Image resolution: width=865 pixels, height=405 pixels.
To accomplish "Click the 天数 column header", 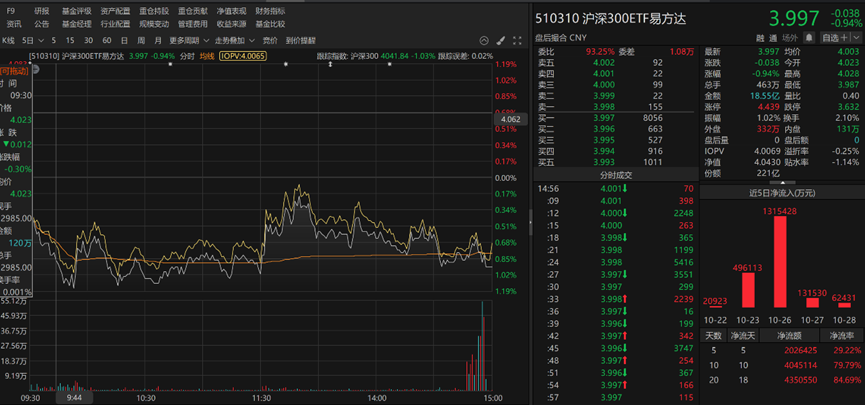I will pos(714,335).
